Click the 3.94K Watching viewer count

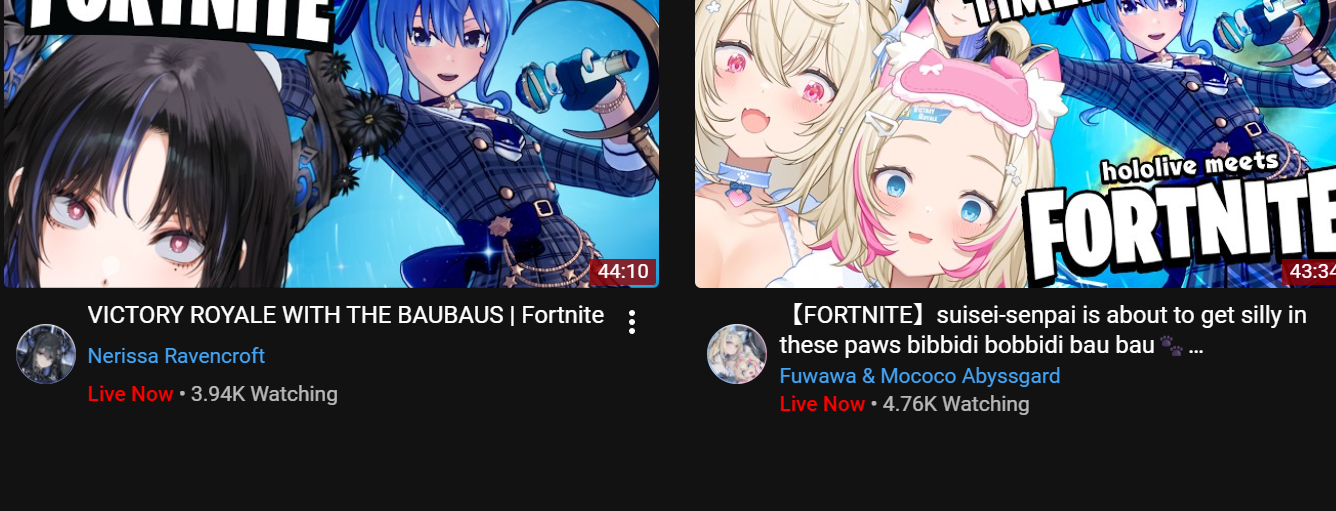coord(264,394)
